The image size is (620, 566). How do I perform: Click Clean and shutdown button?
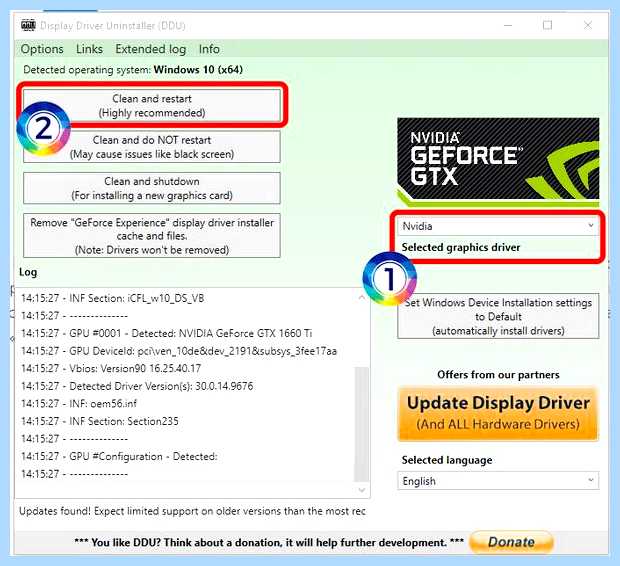pos(152,188)
